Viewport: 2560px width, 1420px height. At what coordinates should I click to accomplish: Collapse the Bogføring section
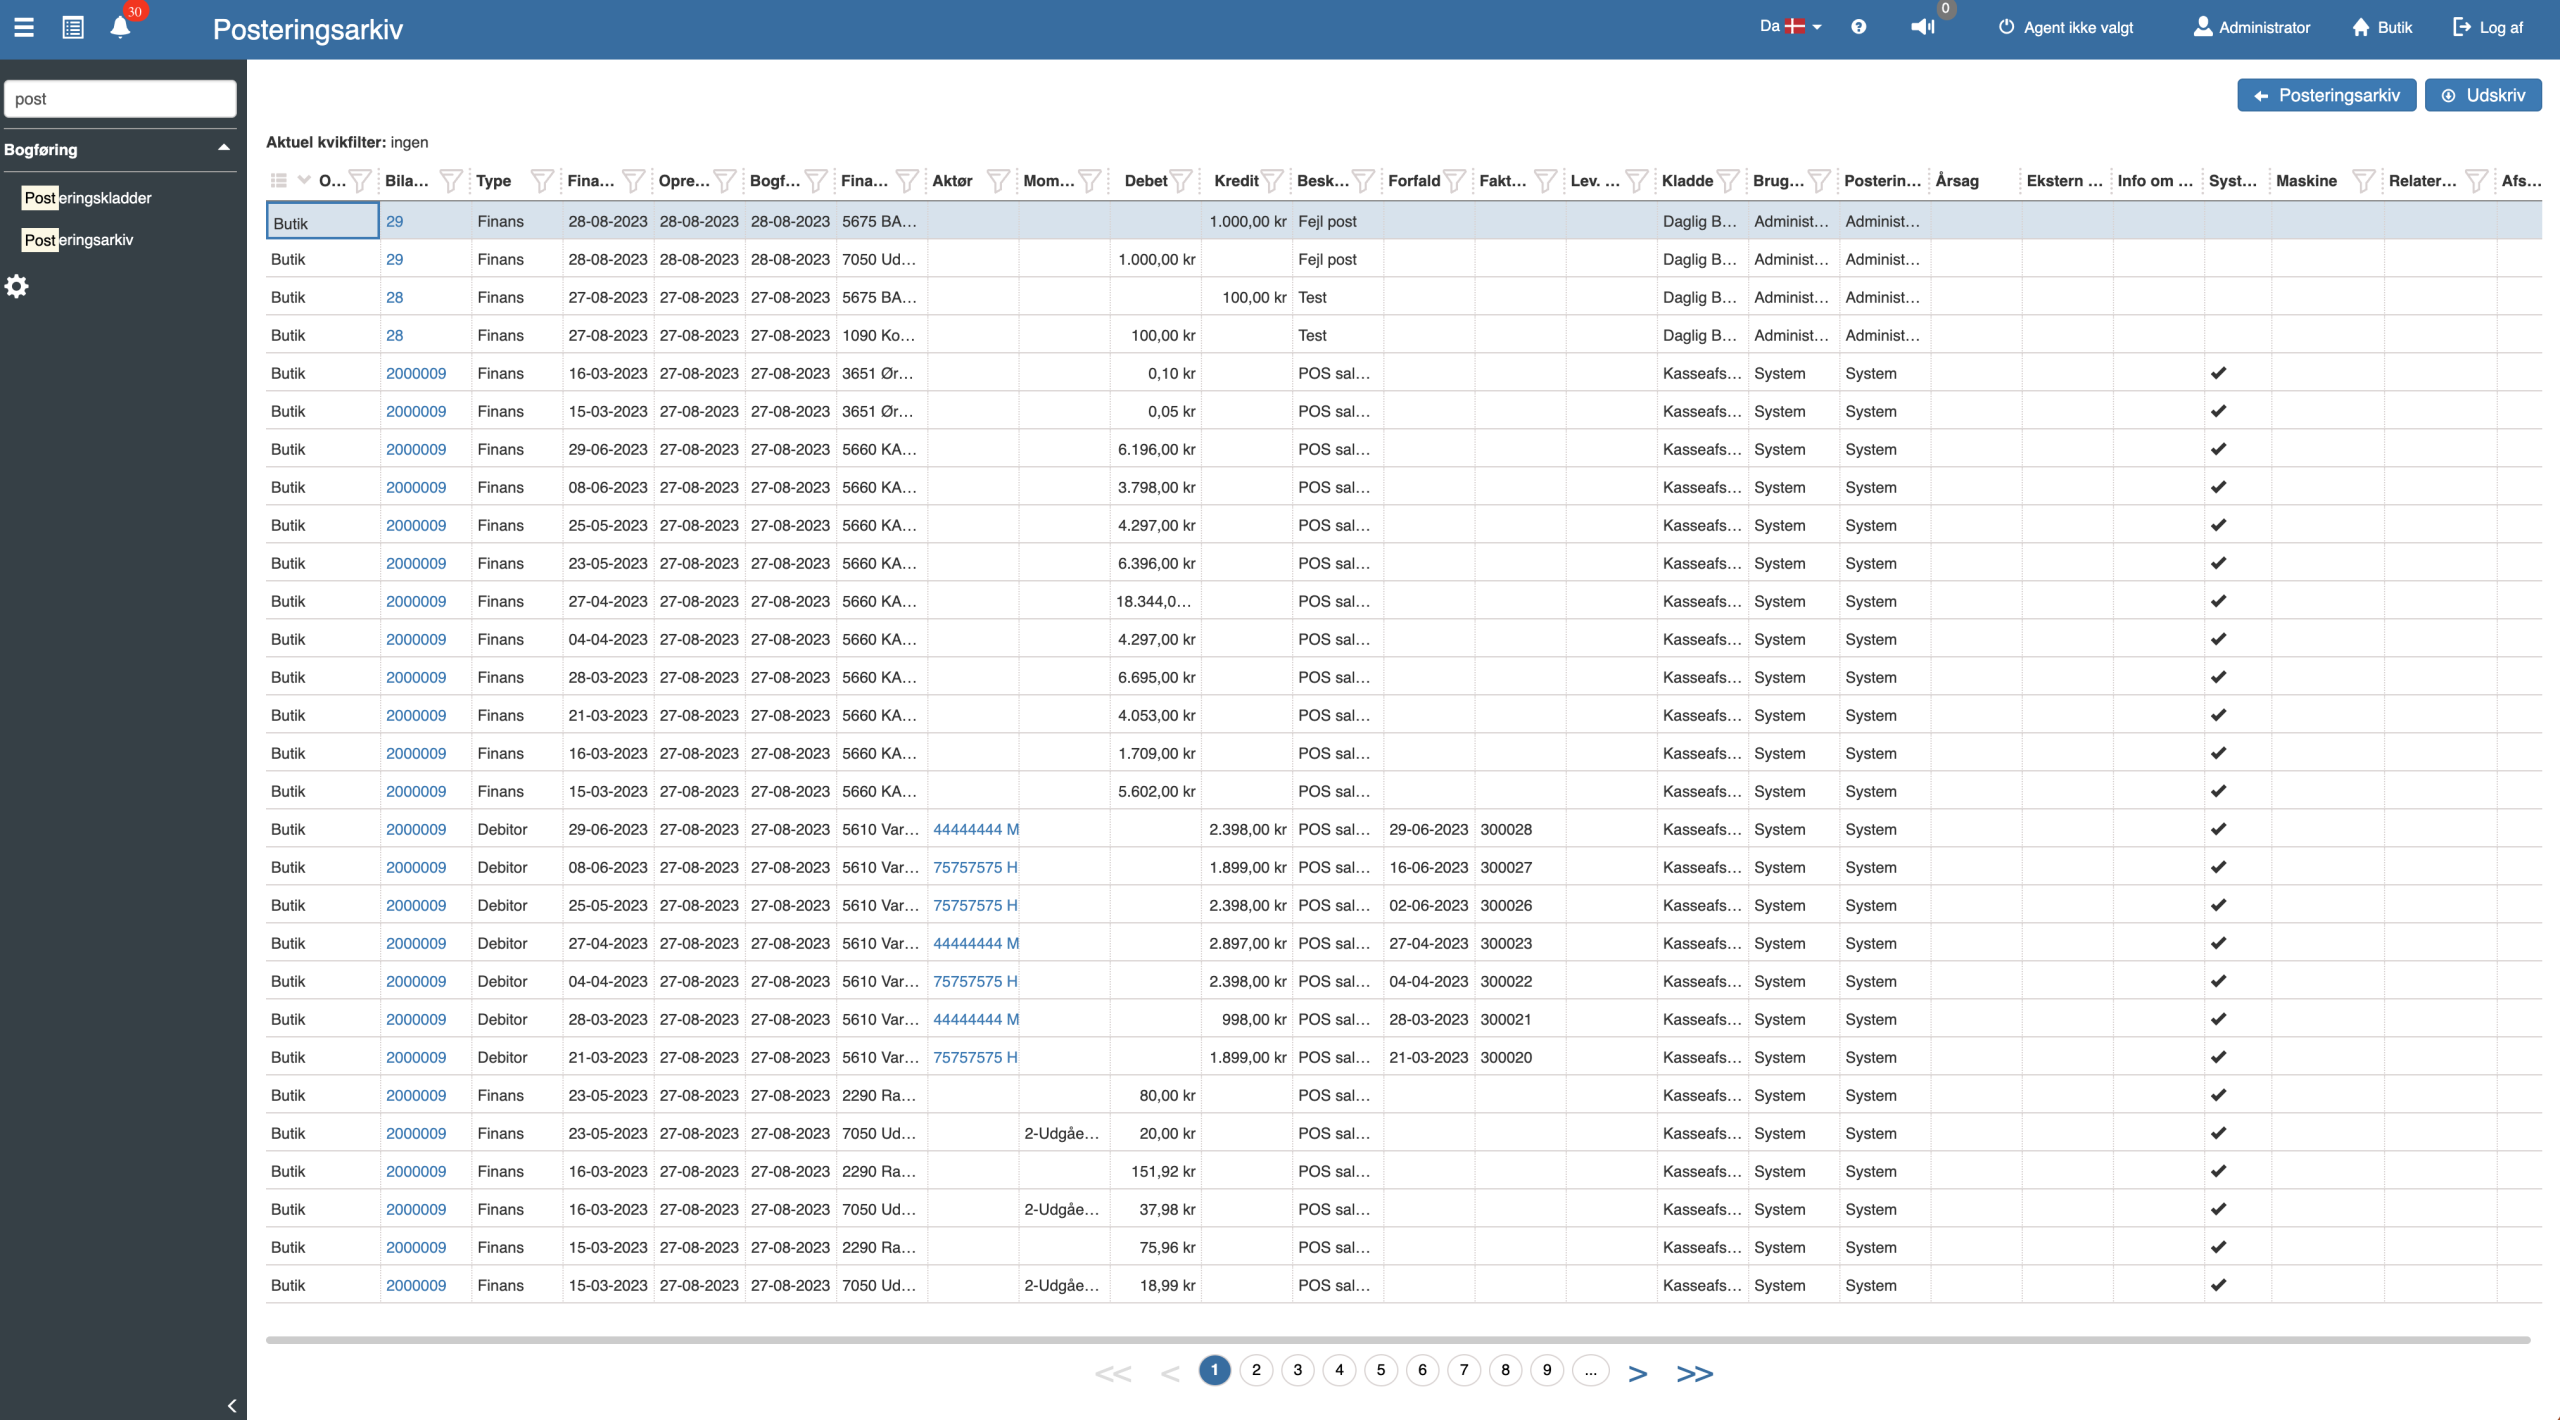[x=224, y=148]
